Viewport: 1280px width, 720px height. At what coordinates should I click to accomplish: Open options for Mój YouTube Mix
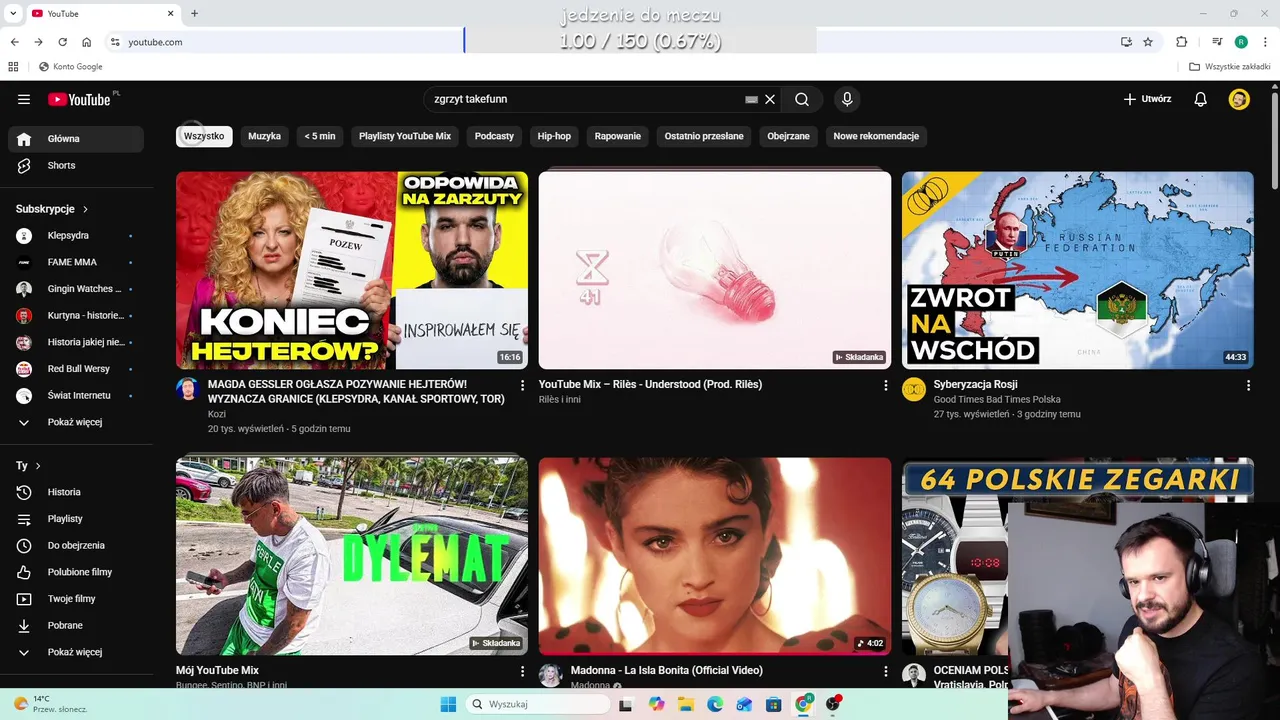[522, 671]
